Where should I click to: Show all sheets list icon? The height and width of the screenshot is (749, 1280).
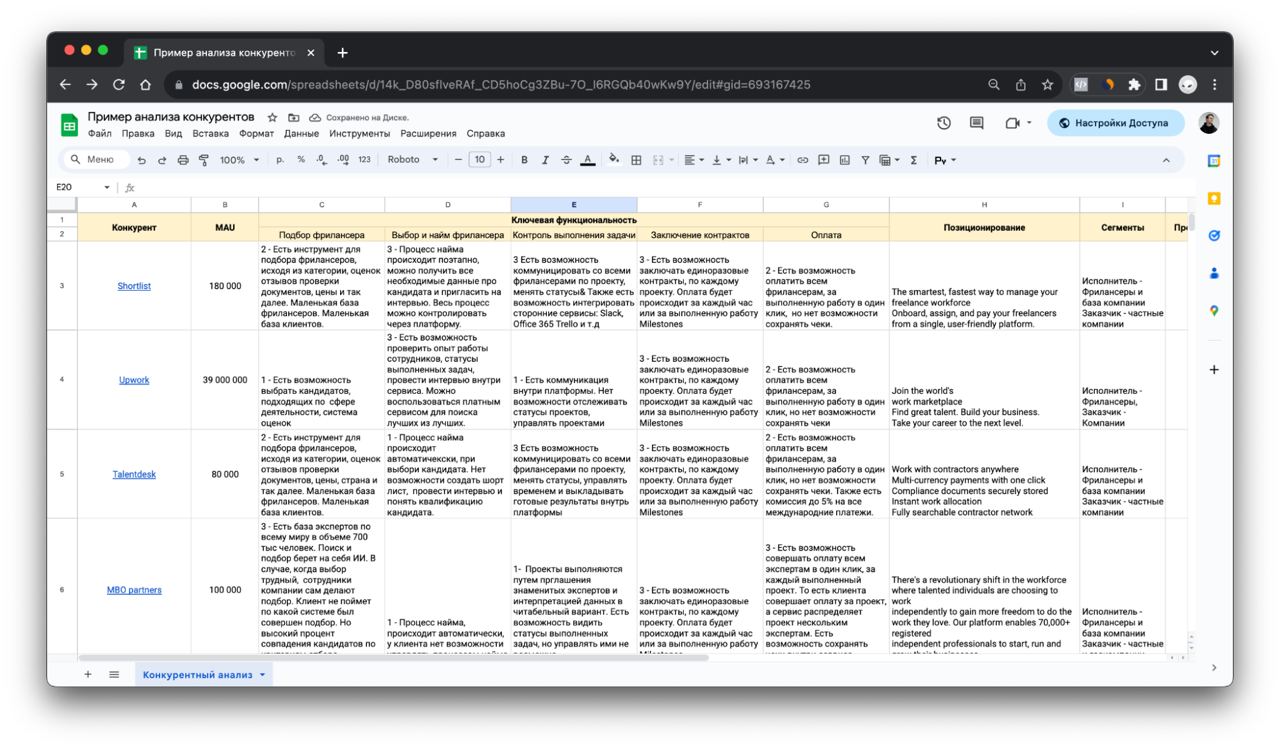click(114, 675)
